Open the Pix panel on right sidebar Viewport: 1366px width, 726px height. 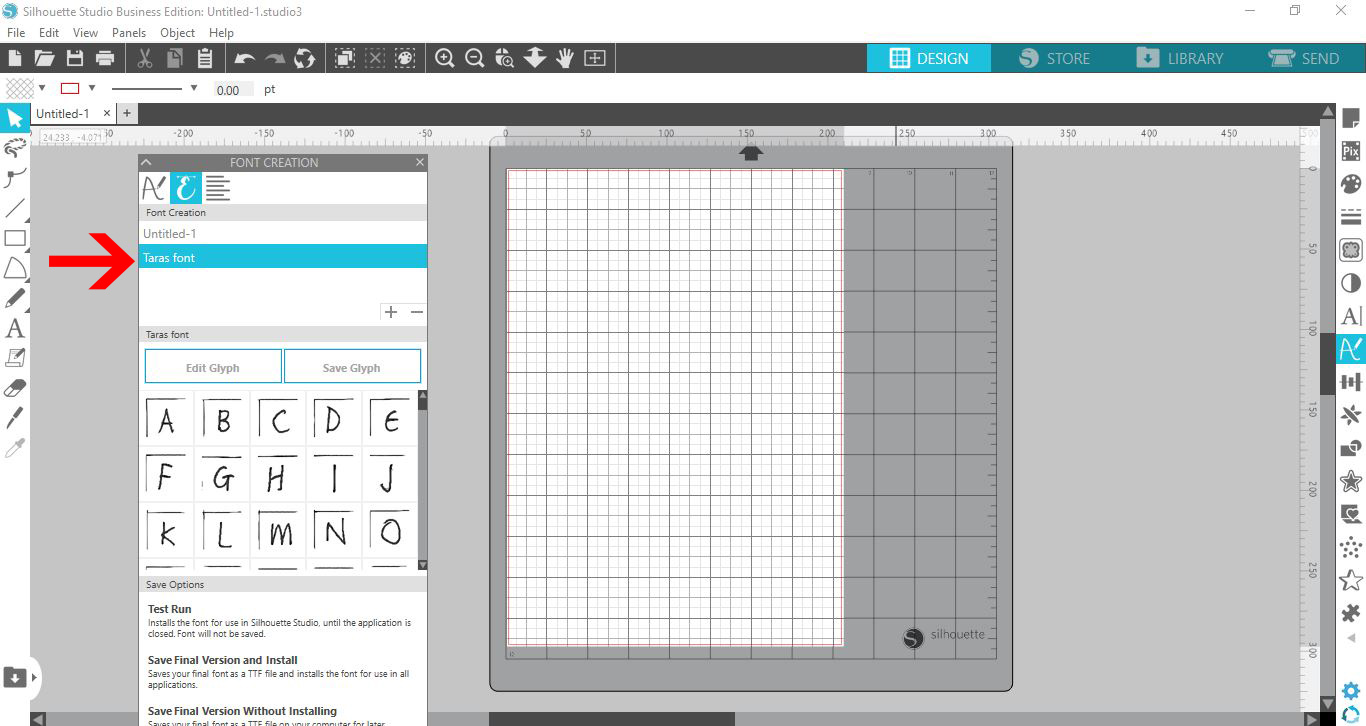(1351, 151)
